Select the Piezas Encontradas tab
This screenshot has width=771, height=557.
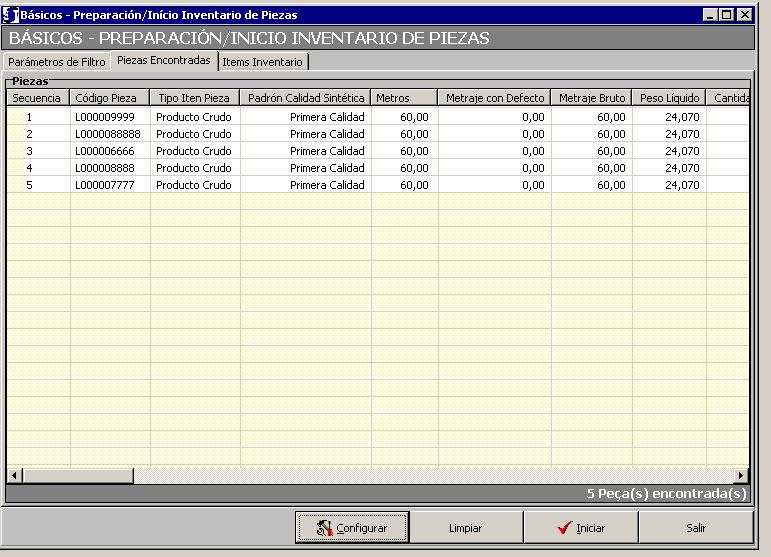(x=163, y=61)
